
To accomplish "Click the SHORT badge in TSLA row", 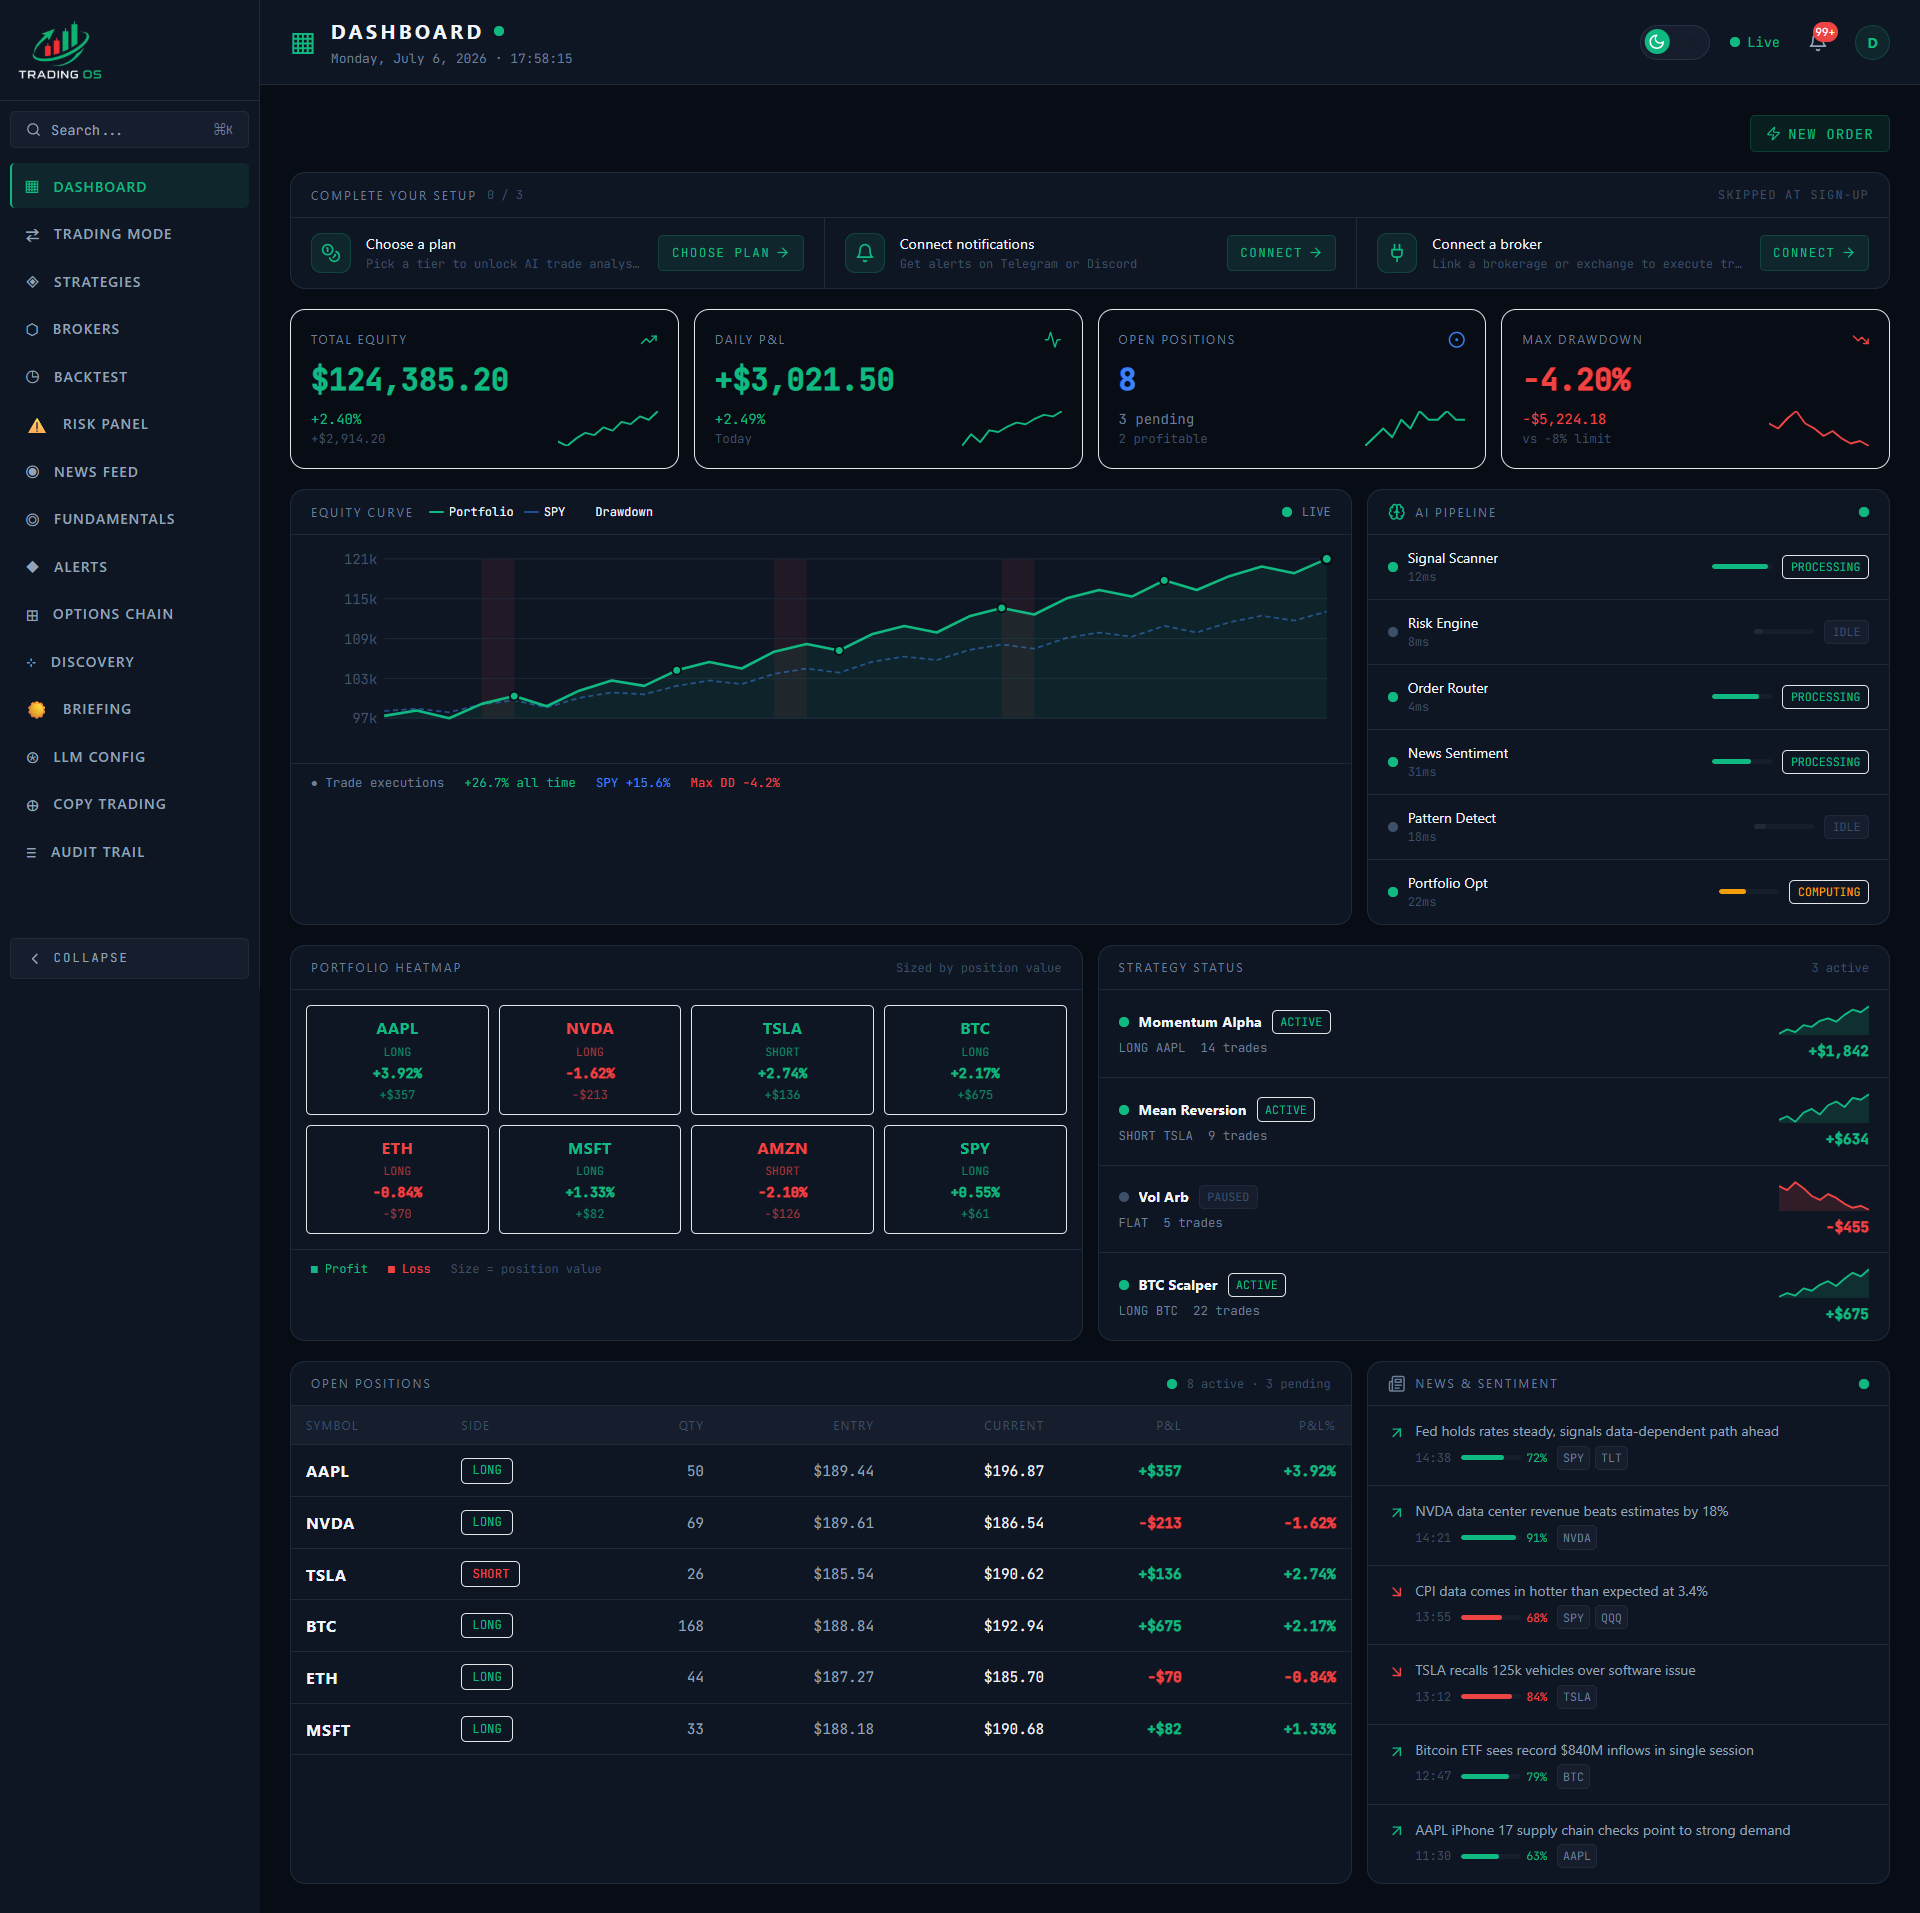I will click(490, 1574).
